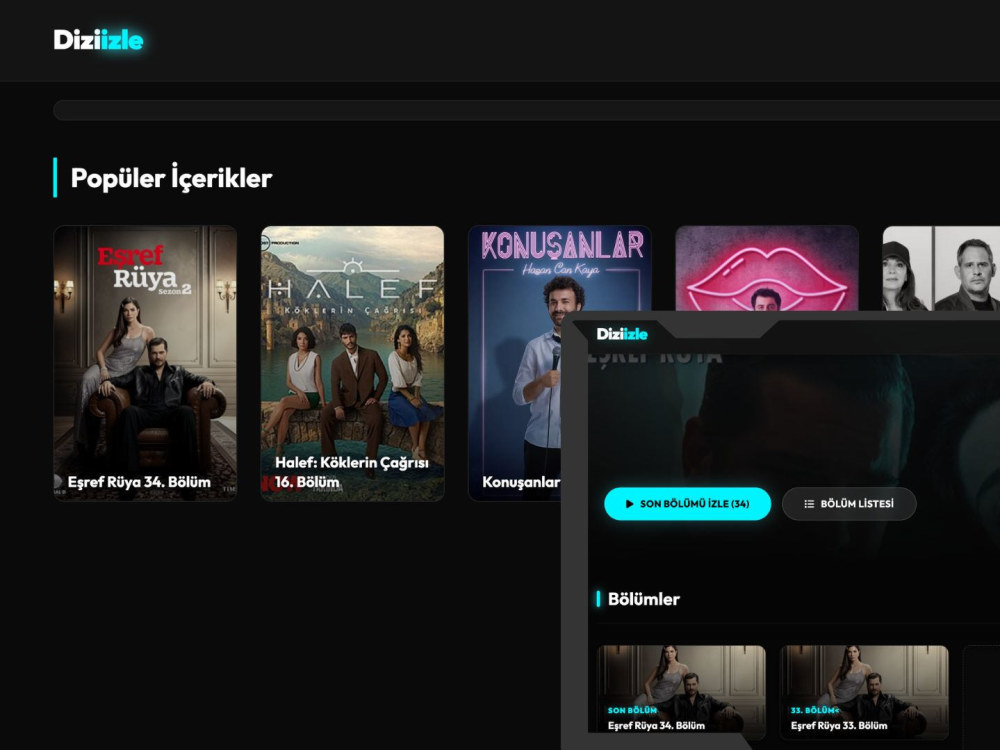Click the 'Halef: Köklerin Çağrısı' title text

pos(351,462)
